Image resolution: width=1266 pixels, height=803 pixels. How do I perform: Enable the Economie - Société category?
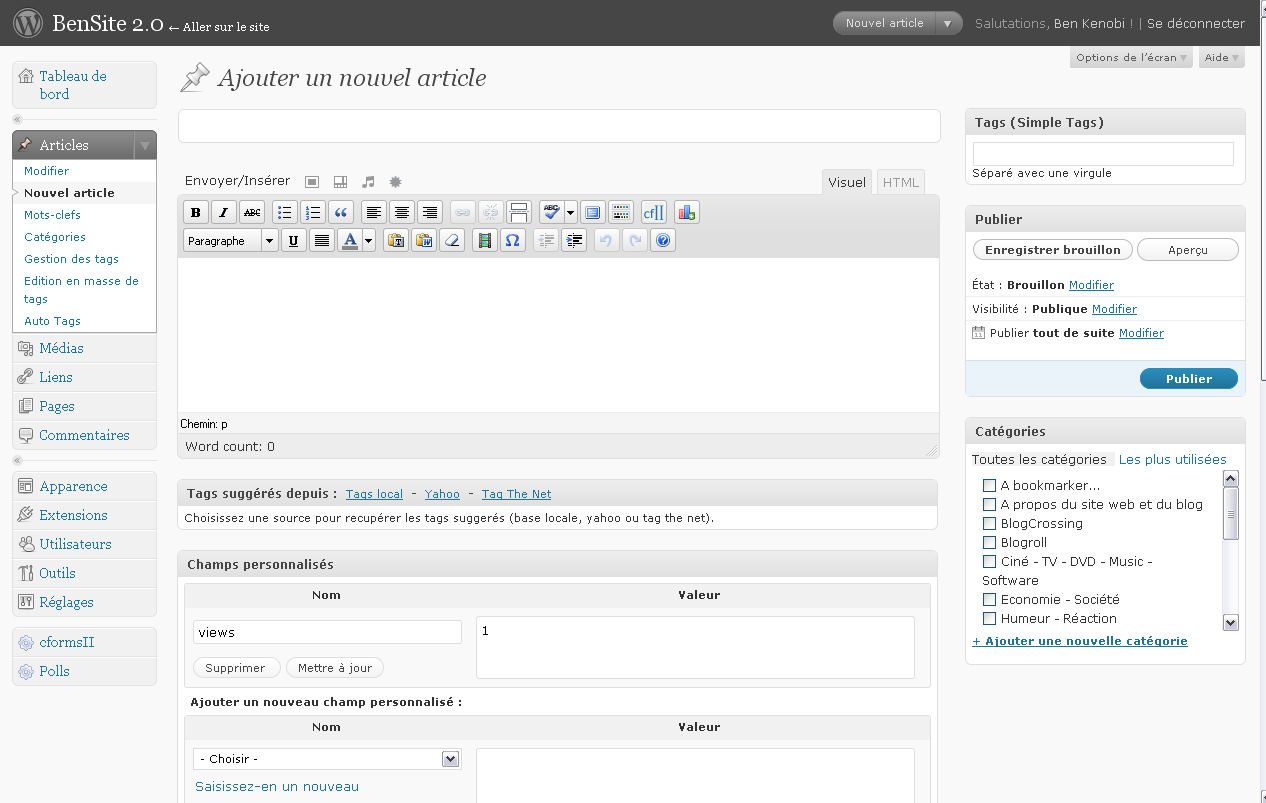click(x=989, y=600)
